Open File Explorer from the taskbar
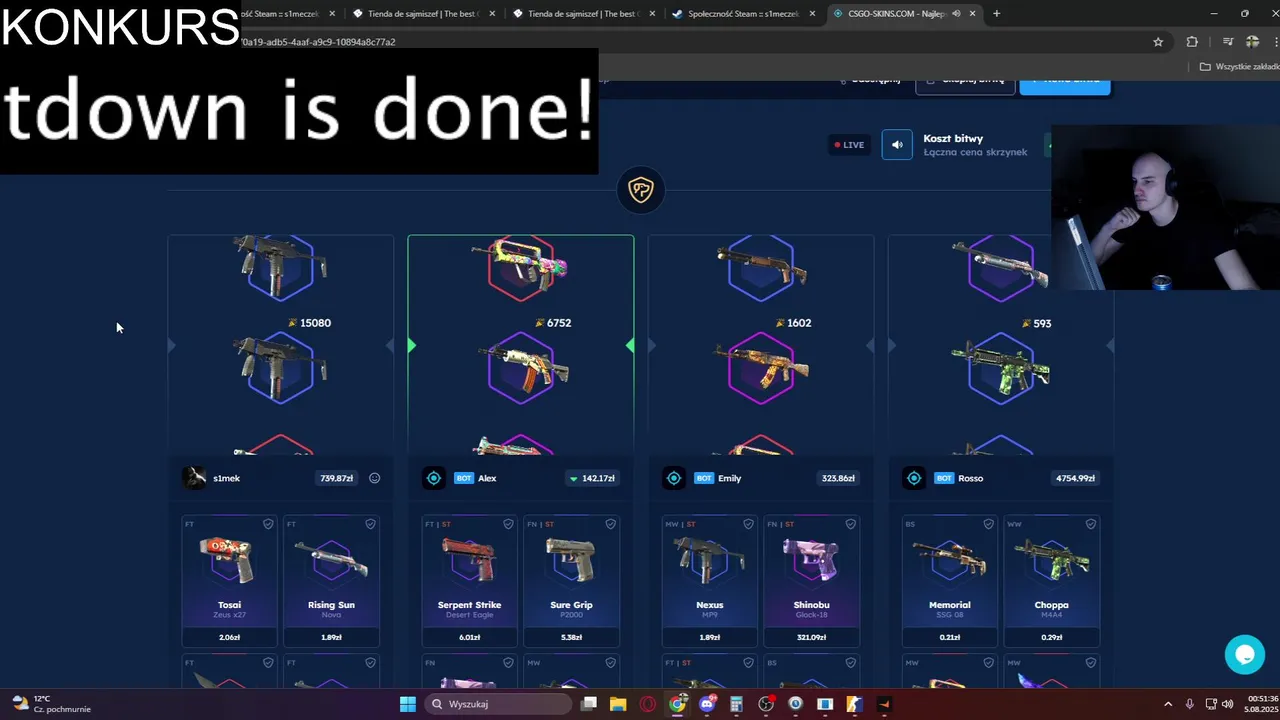The height and width of the screenshot is (720, 1280). tap(618, 704)
